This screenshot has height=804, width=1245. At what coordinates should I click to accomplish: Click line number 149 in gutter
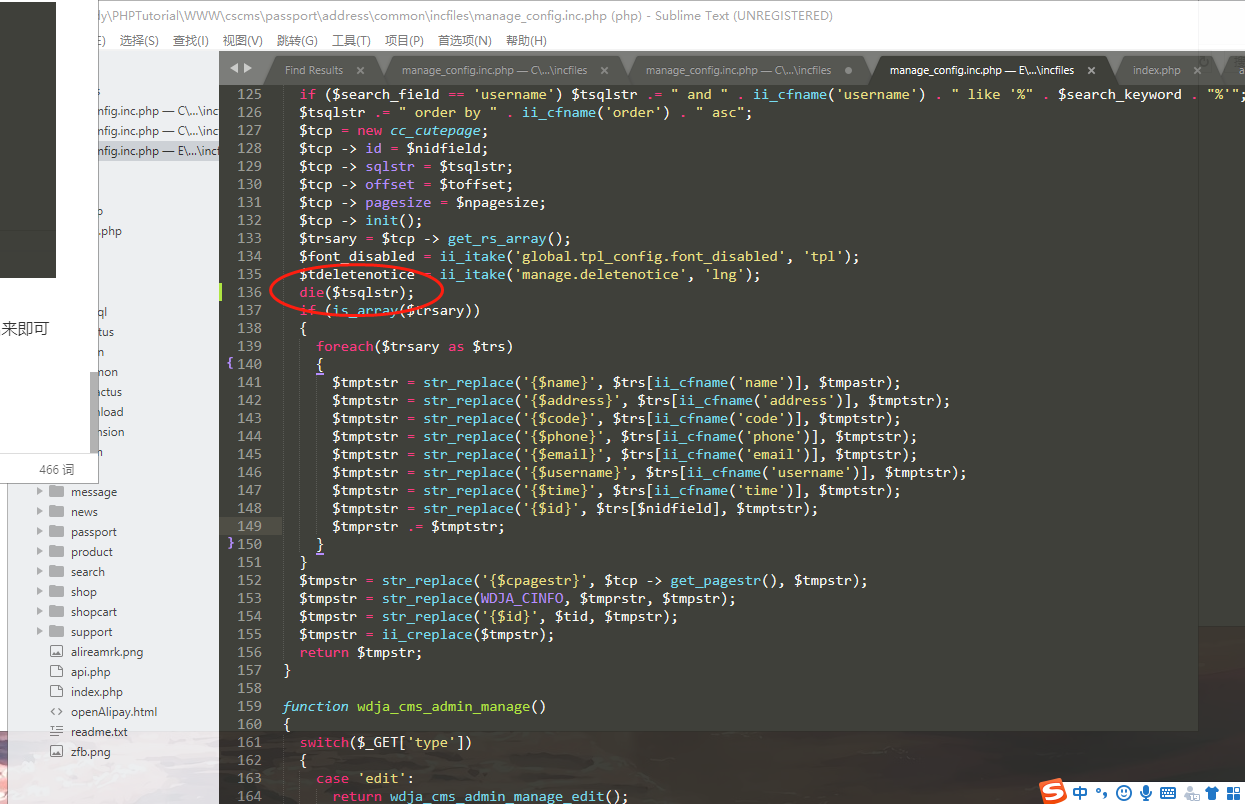[249, 526]
